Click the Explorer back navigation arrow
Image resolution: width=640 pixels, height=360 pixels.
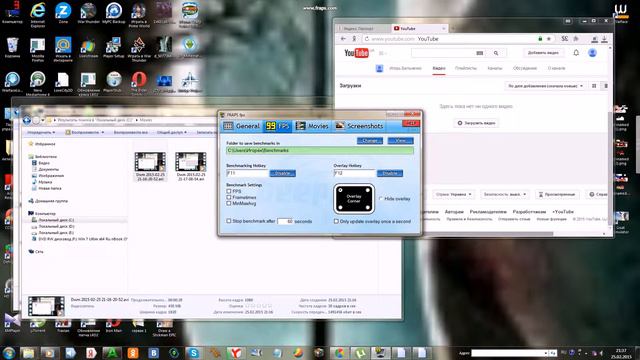pos(27,120)
